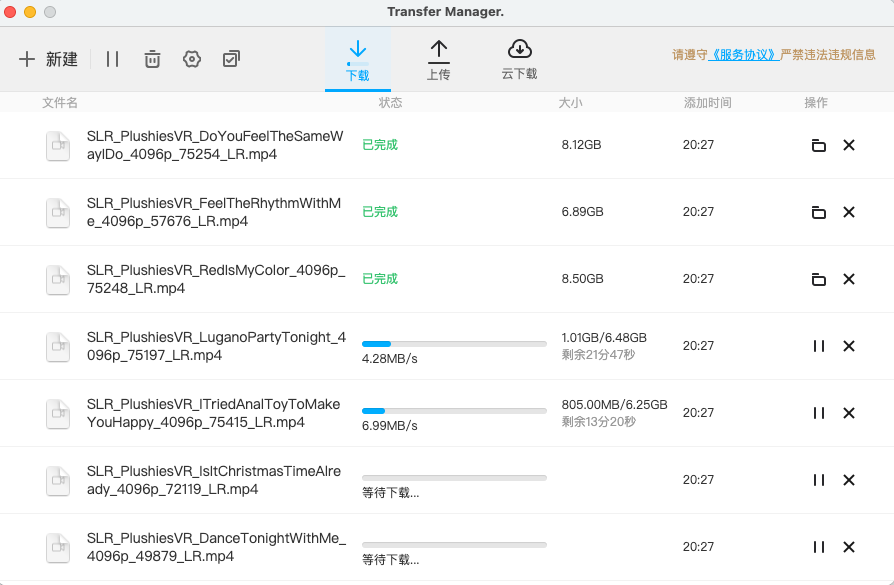The height and width of the screenshot is (585, 894).
Task: Click video file icon for IsItChristmasTimeAlready
Action: [x=58, y=481]
